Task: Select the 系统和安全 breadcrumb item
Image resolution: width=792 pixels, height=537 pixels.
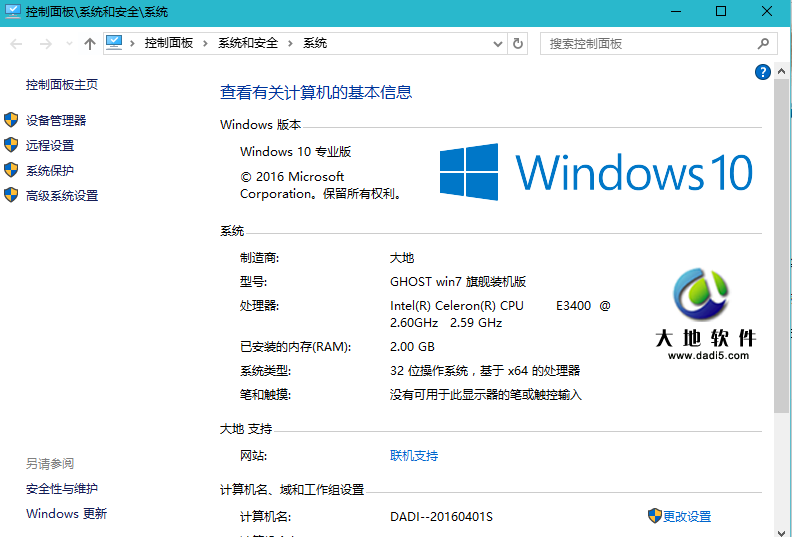Action: click(x=248, y=44)
